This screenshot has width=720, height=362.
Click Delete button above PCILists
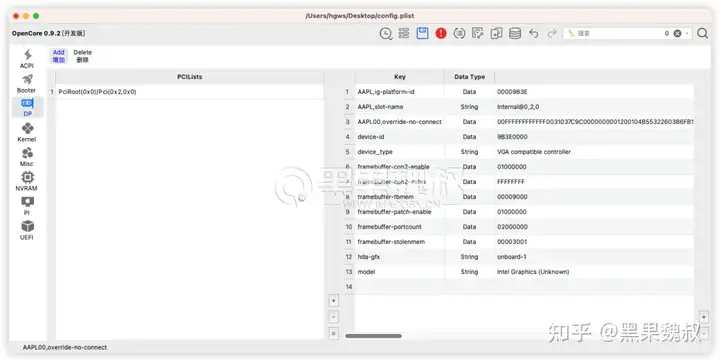[83, 56]
